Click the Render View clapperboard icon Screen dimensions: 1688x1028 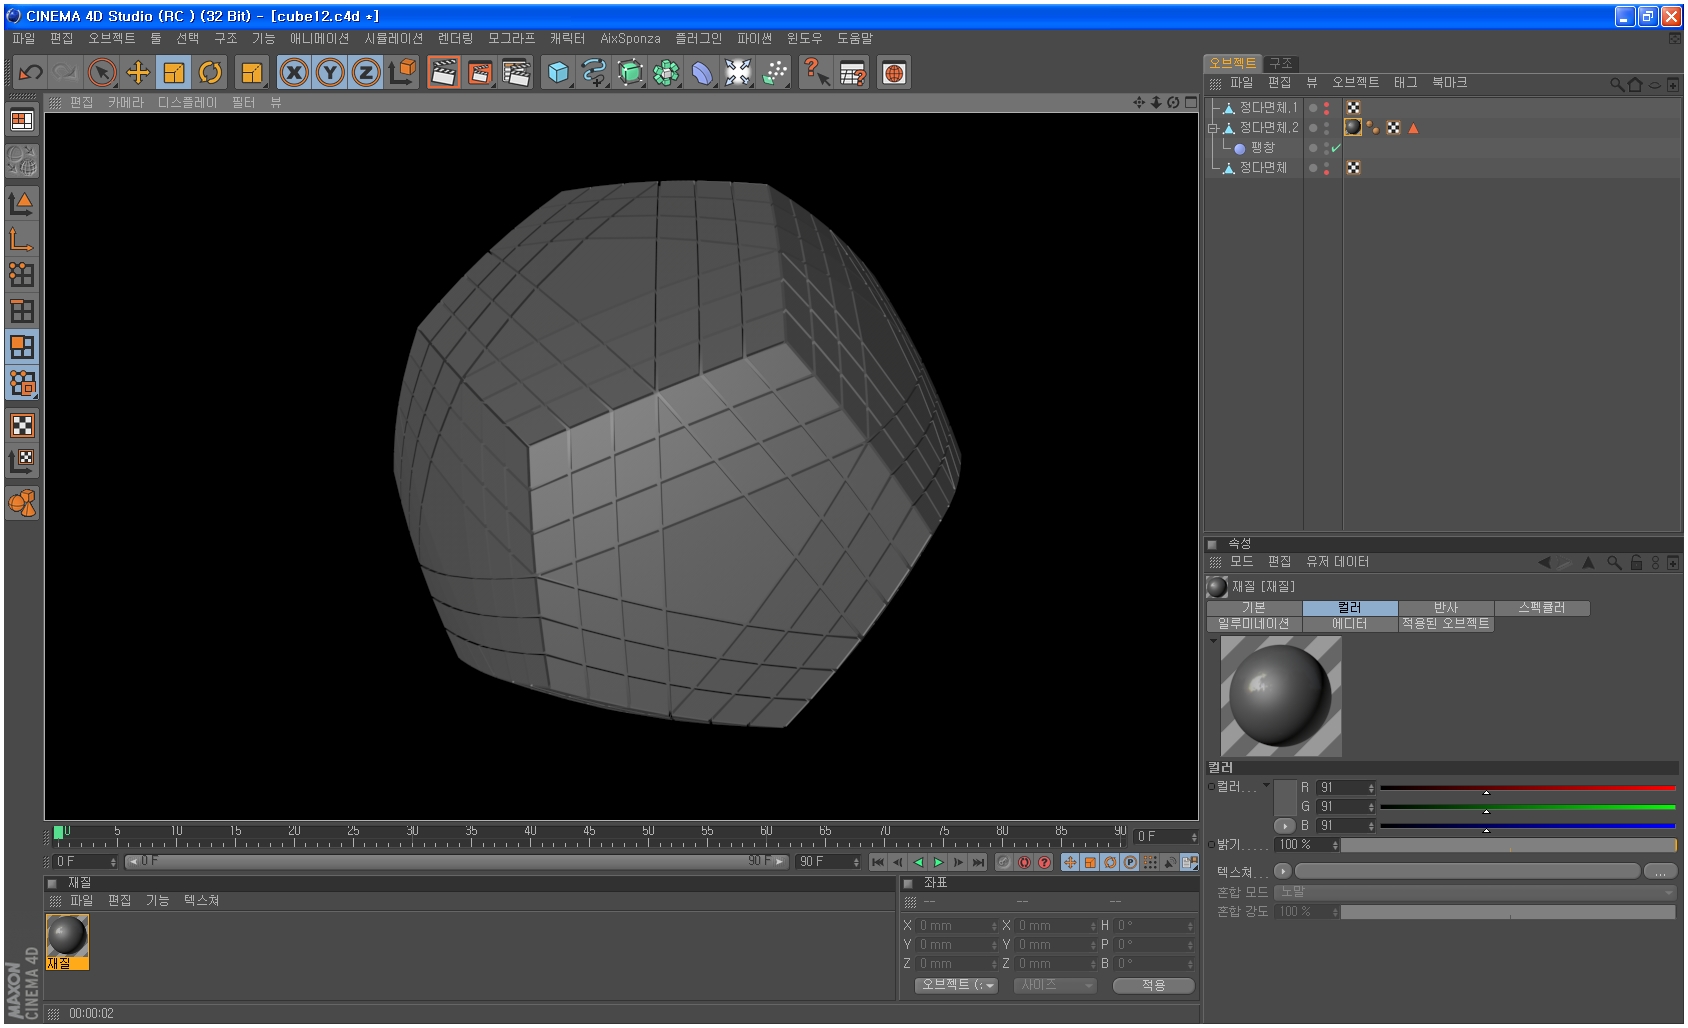(443, 72)
